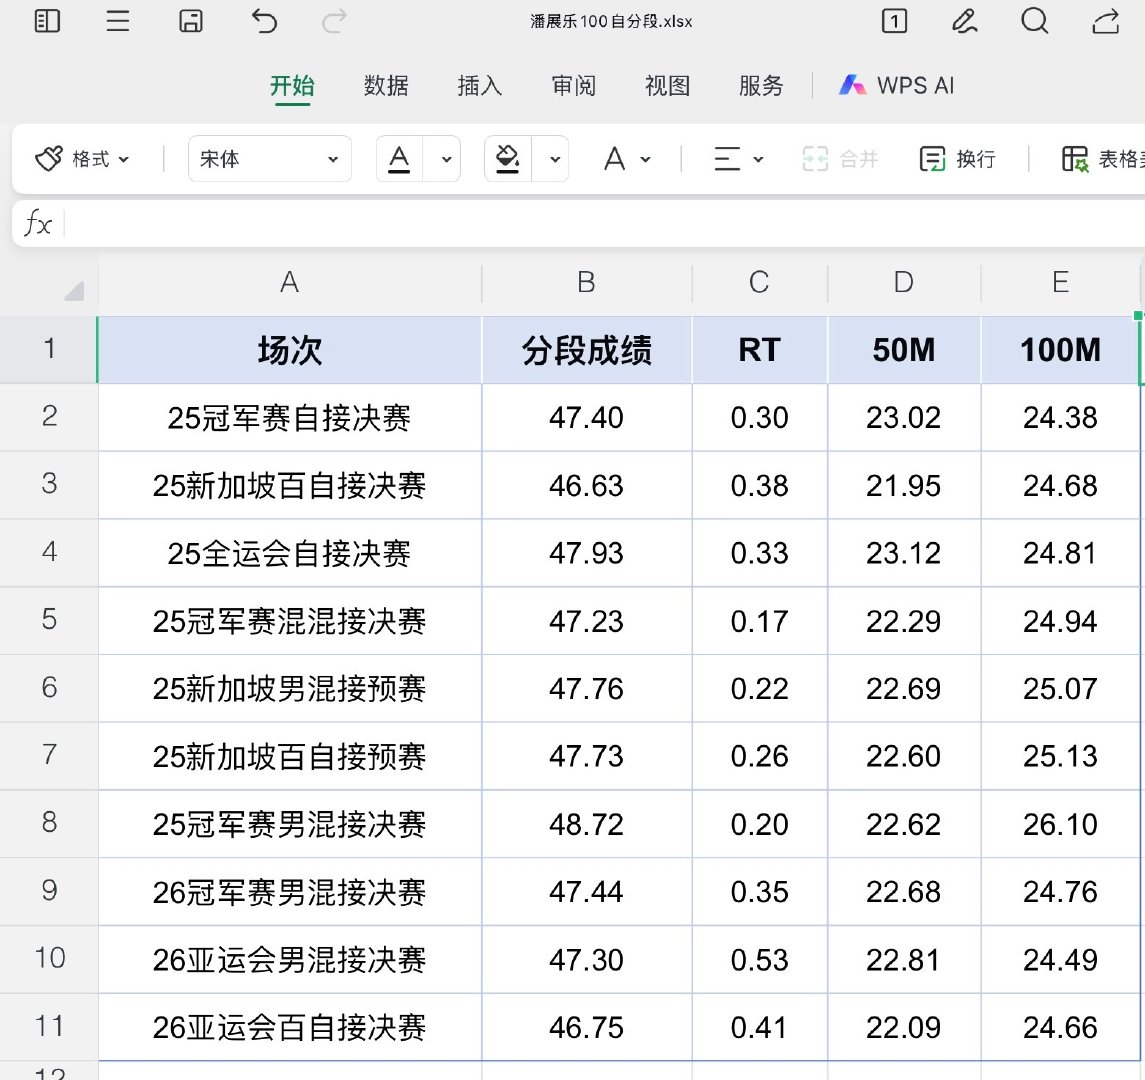Image resolution: width=1145 pixels, height=1080 pixels.
Task: Click the 换行 wrap button label
Action: tap(976, 158)
